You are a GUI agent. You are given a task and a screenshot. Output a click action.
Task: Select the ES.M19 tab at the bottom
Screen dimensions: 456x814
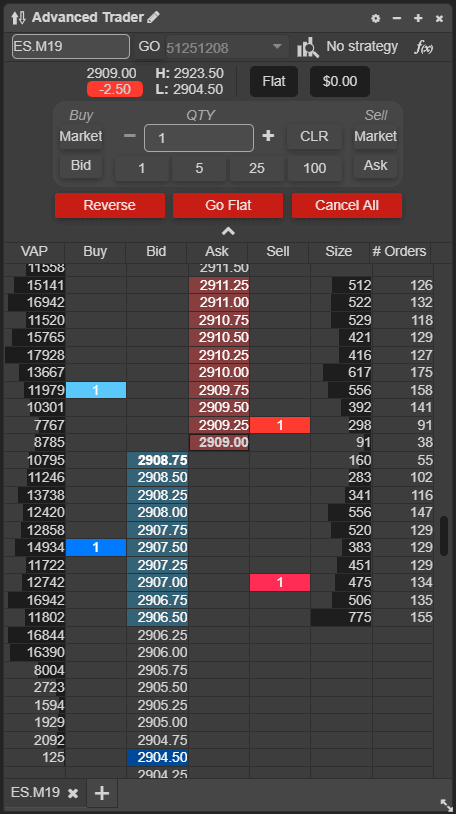[x=35, y=793]
